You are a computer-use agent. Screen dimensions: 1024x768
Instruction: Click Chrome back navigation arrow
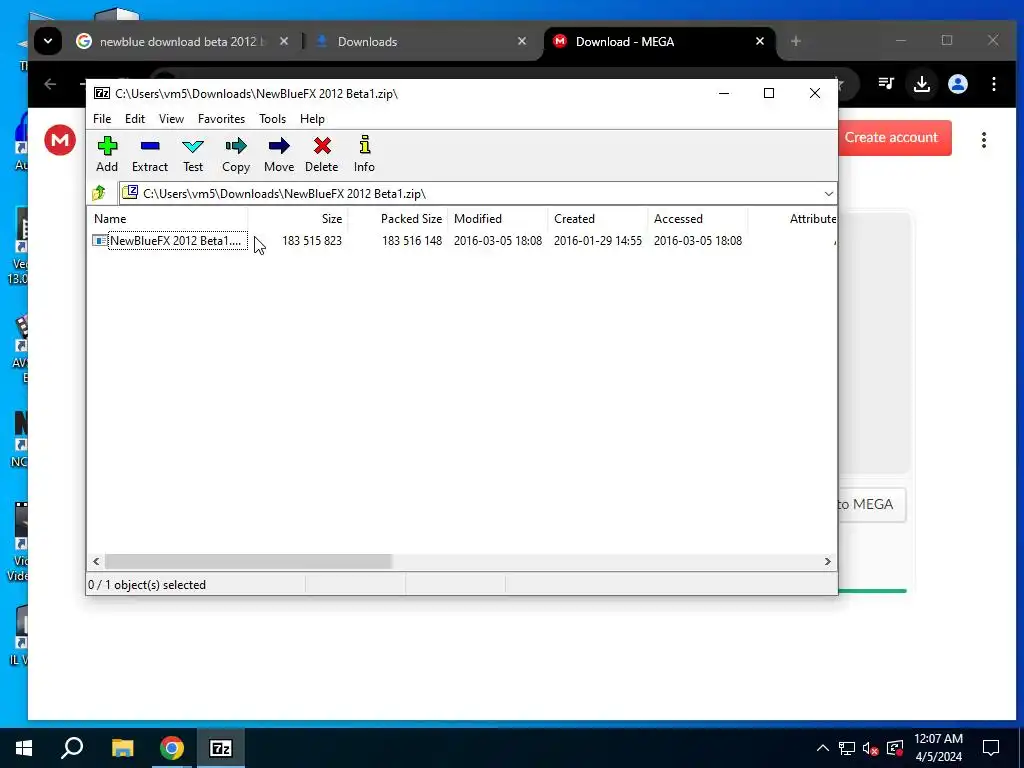(x=50, y=84)
